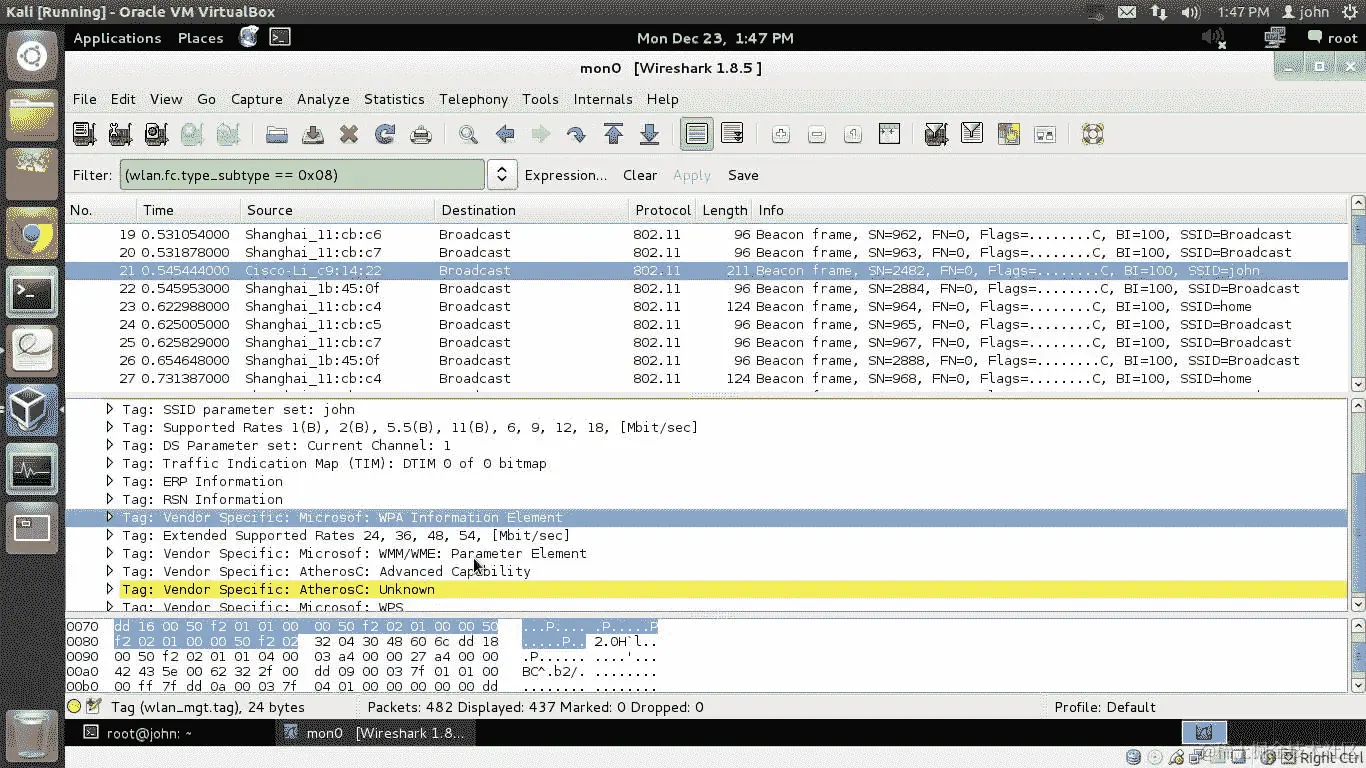1366x768 pixels.
Task: Click the packet list vertical scrollbar
Action: pyautogui.click(x=1357, y=295)
